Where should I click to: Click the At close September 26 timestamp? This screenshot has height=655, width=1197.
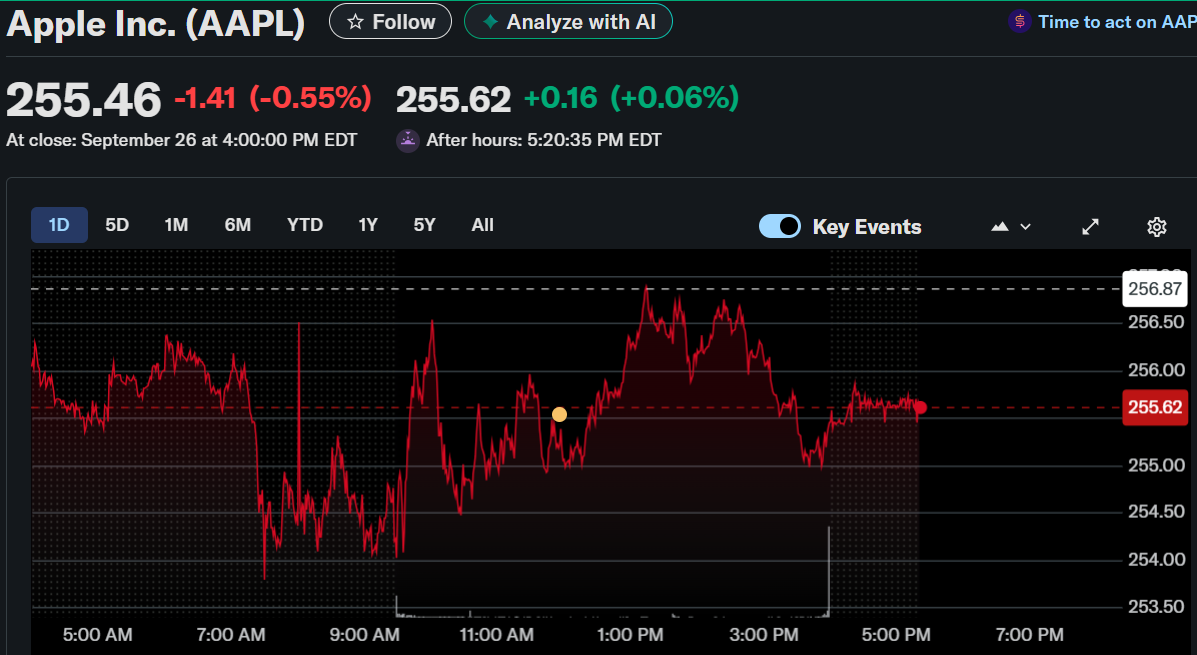coord(182,140)
